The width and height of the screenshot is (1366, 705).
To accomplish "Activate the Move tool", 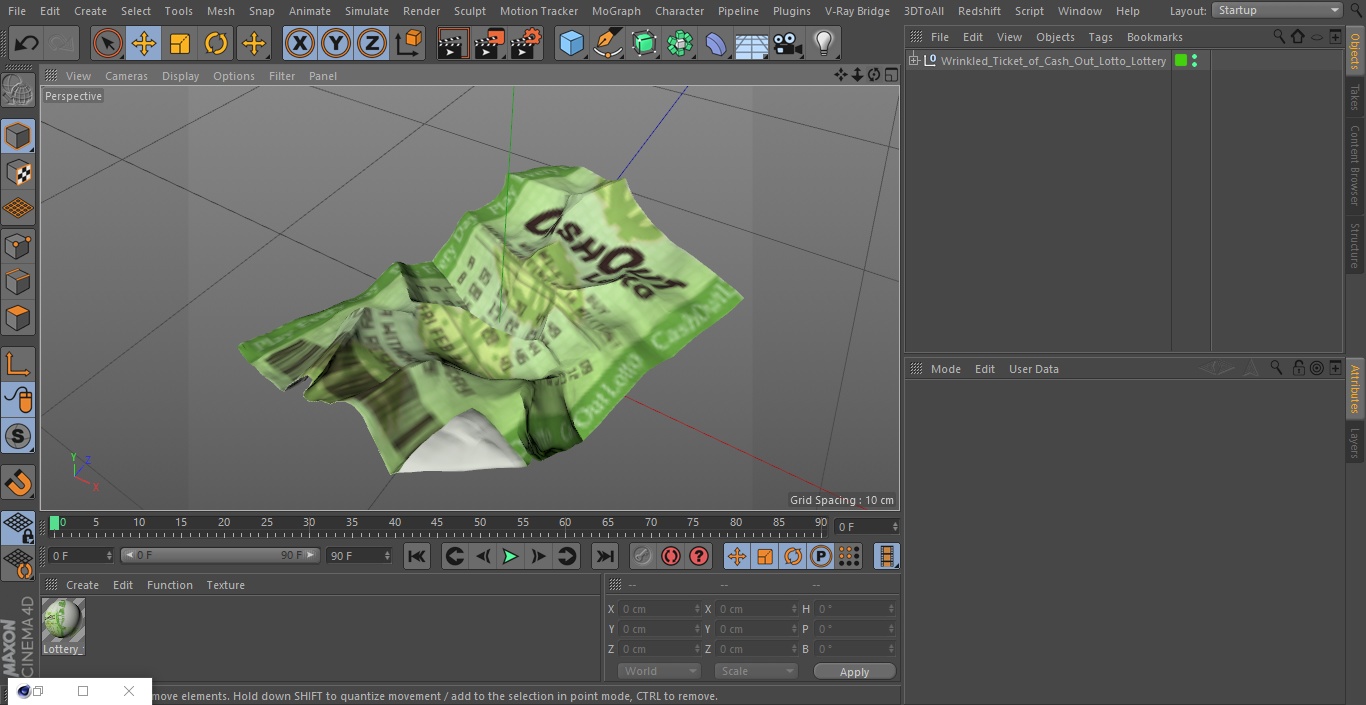I will (x=144, y=43).
